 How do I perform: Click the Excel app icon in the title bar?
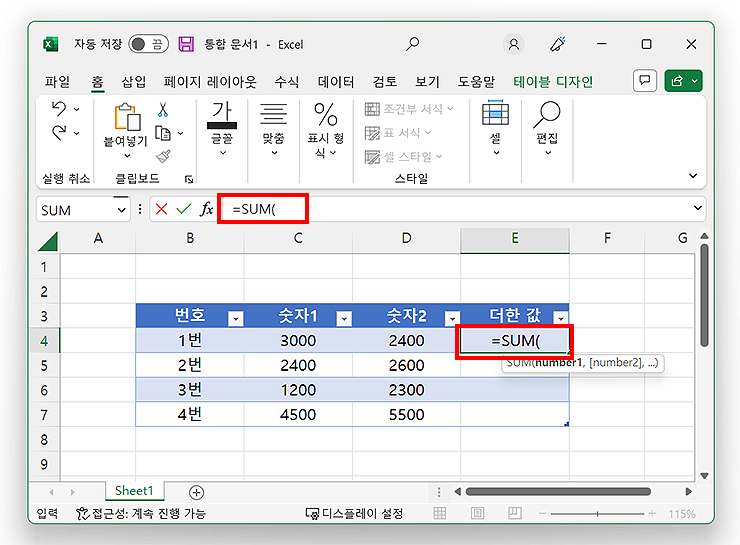50,44
